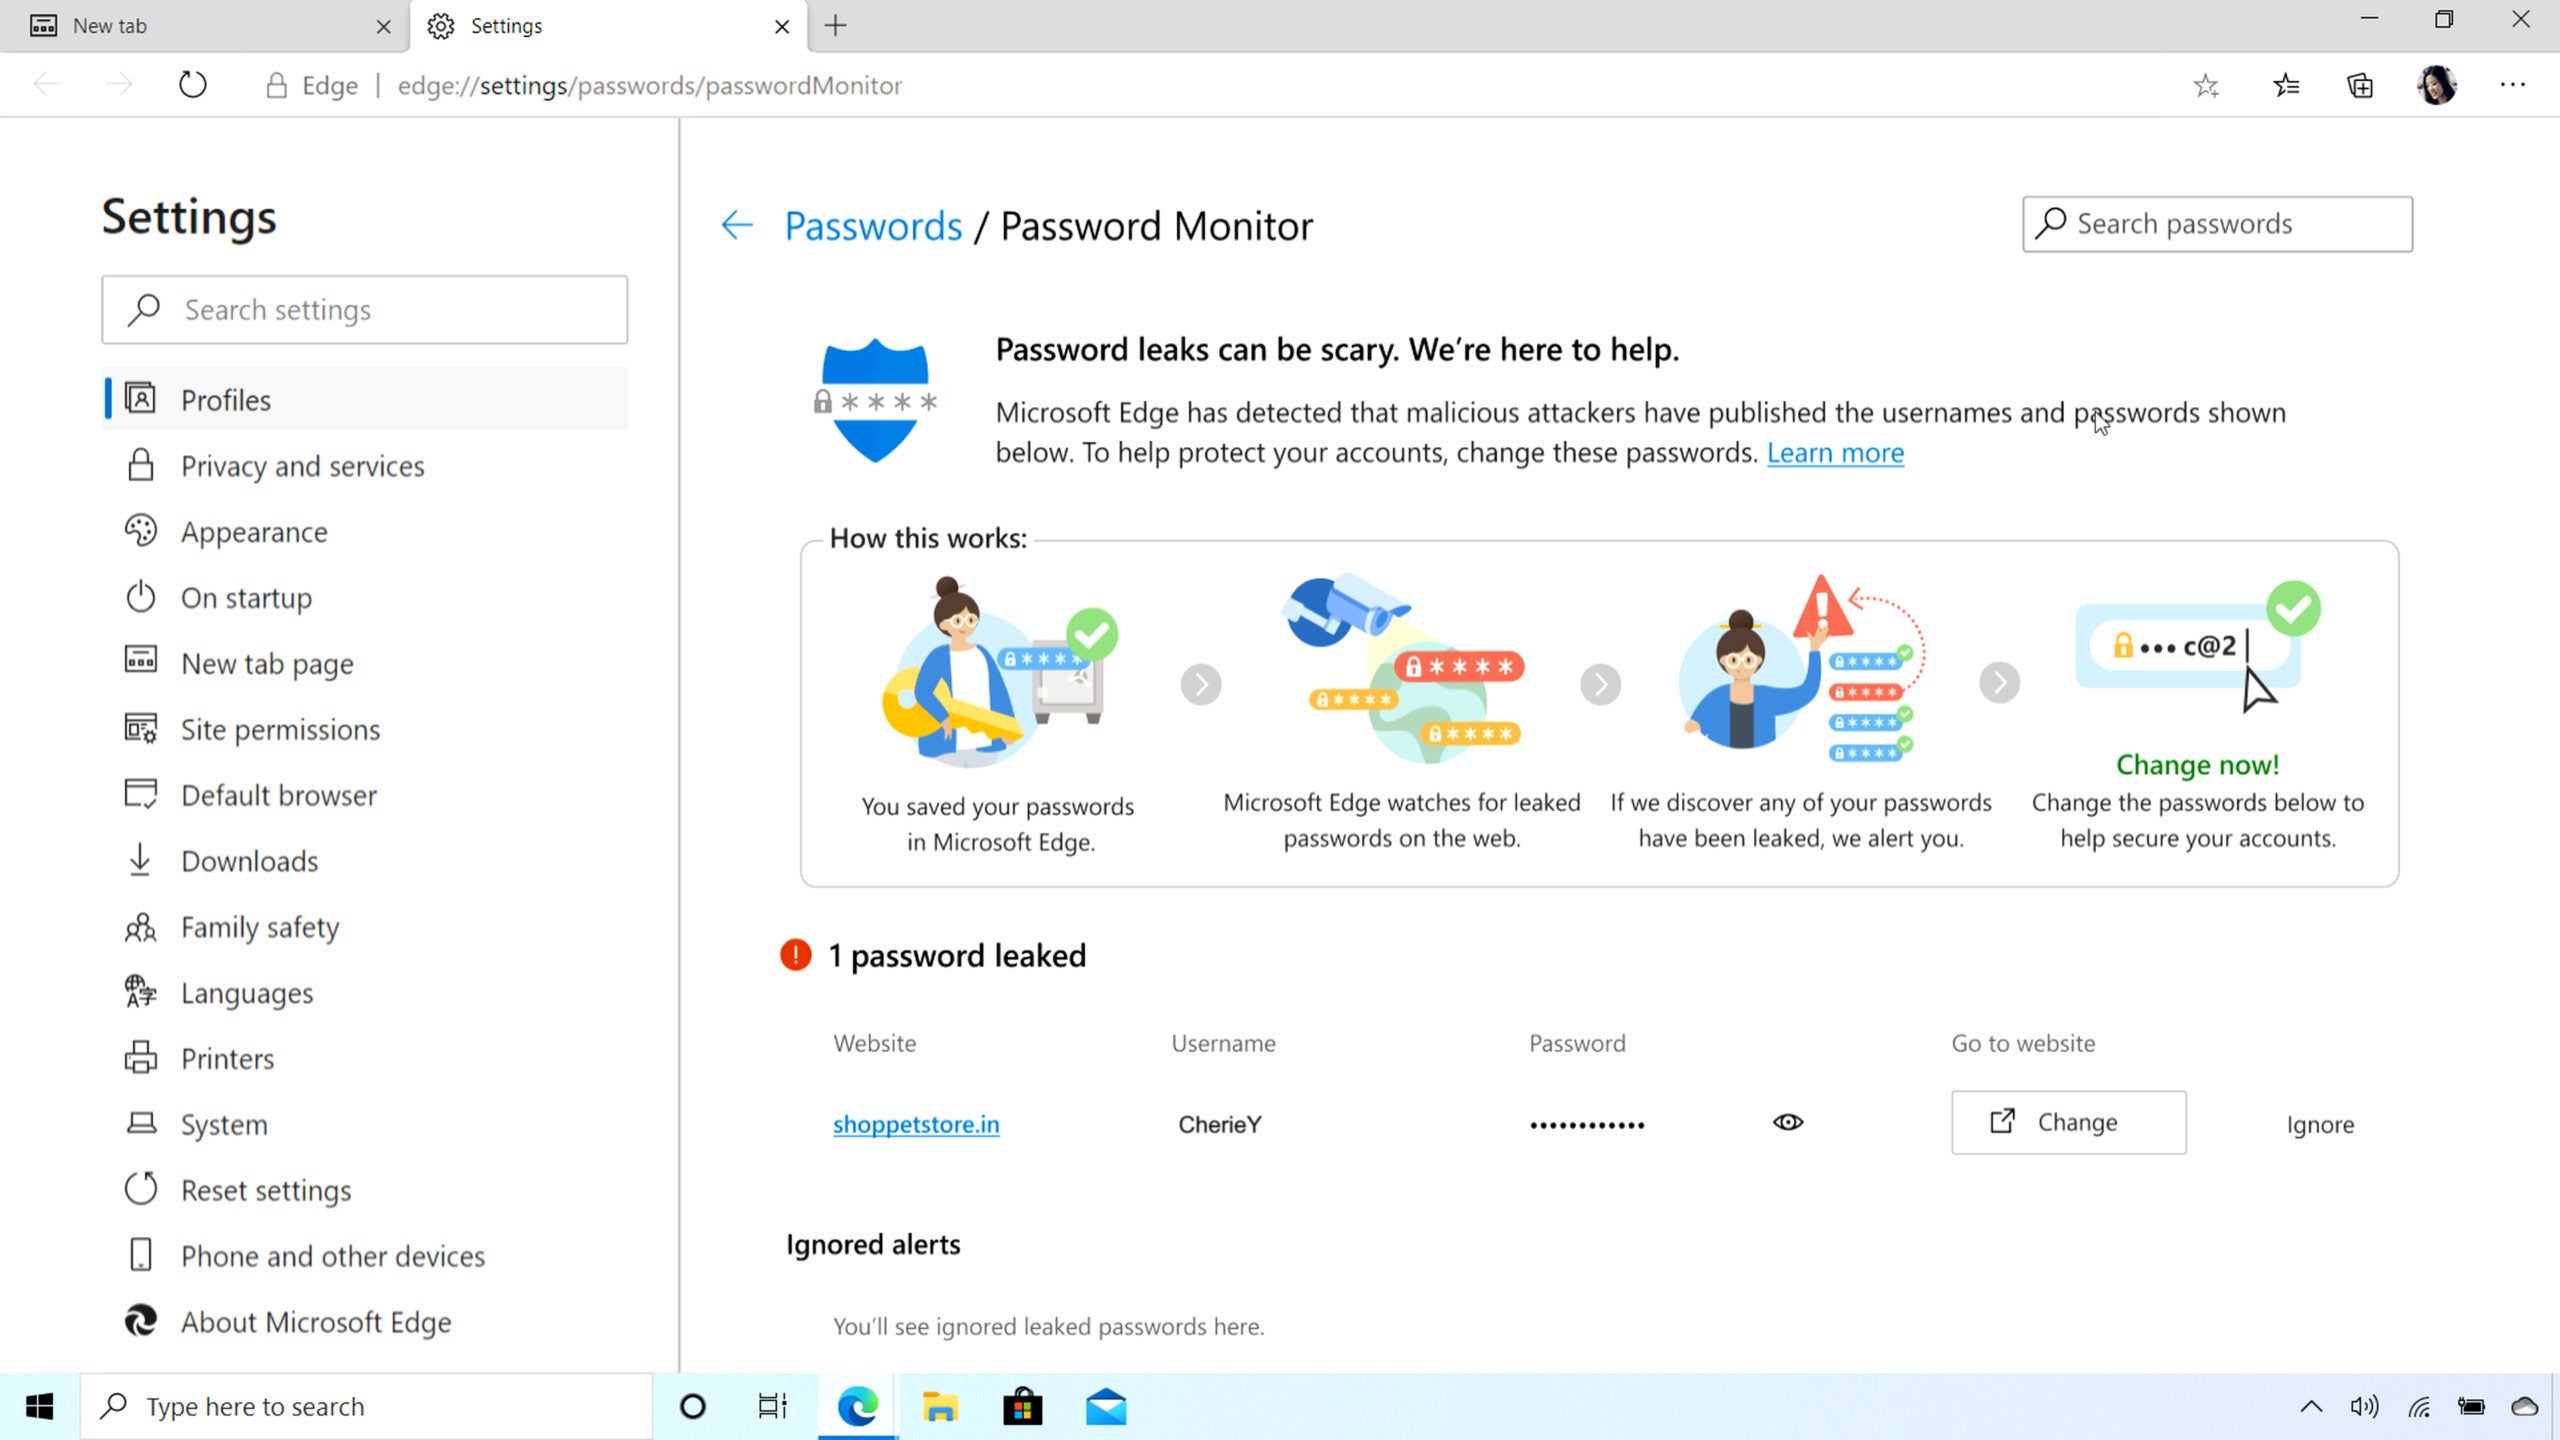Click the Search passwords input field
Screen dimensions: 2560x1440
tap(2217, 222)
